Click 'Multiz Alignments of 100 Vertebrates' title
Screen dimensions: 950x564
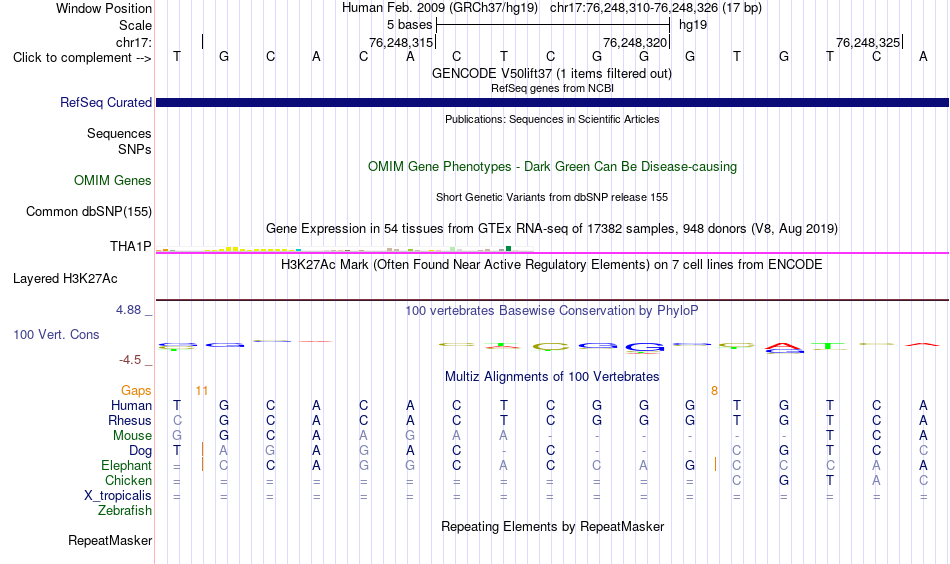point(552,377)
